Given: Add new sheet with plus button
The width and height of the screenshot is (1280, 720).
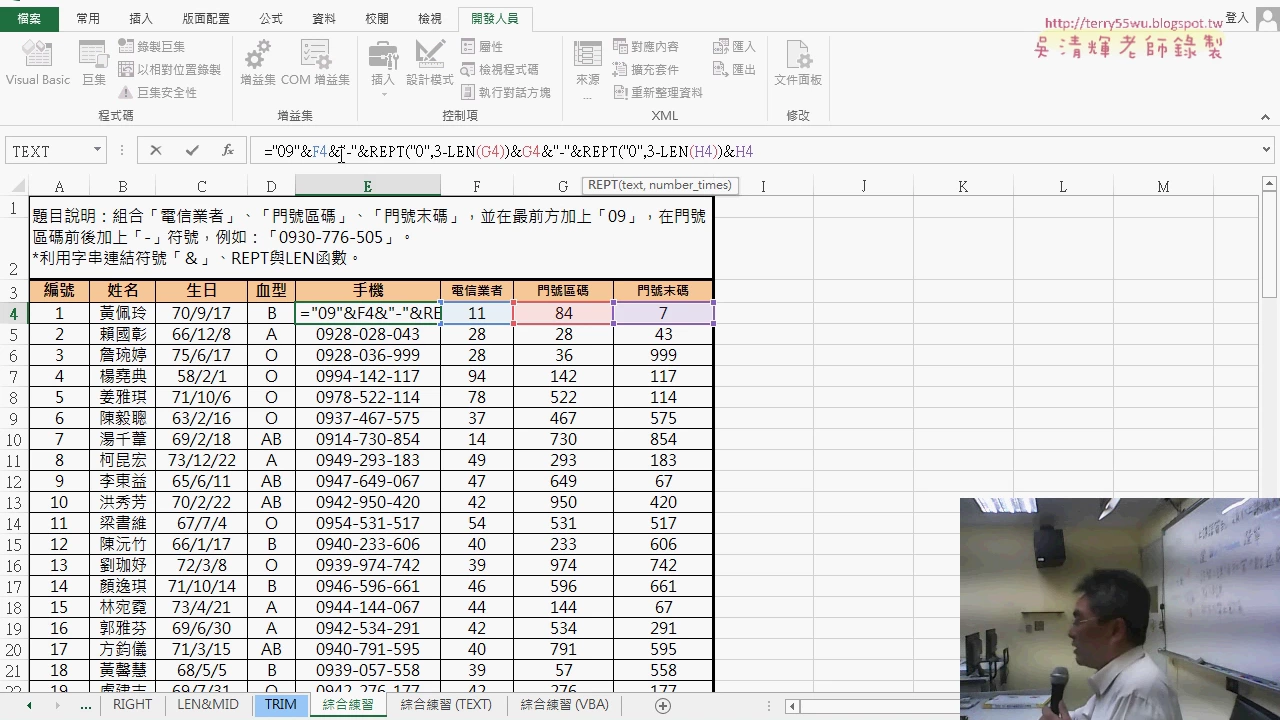Looking at the screenshot, I should tap(662, 706).
